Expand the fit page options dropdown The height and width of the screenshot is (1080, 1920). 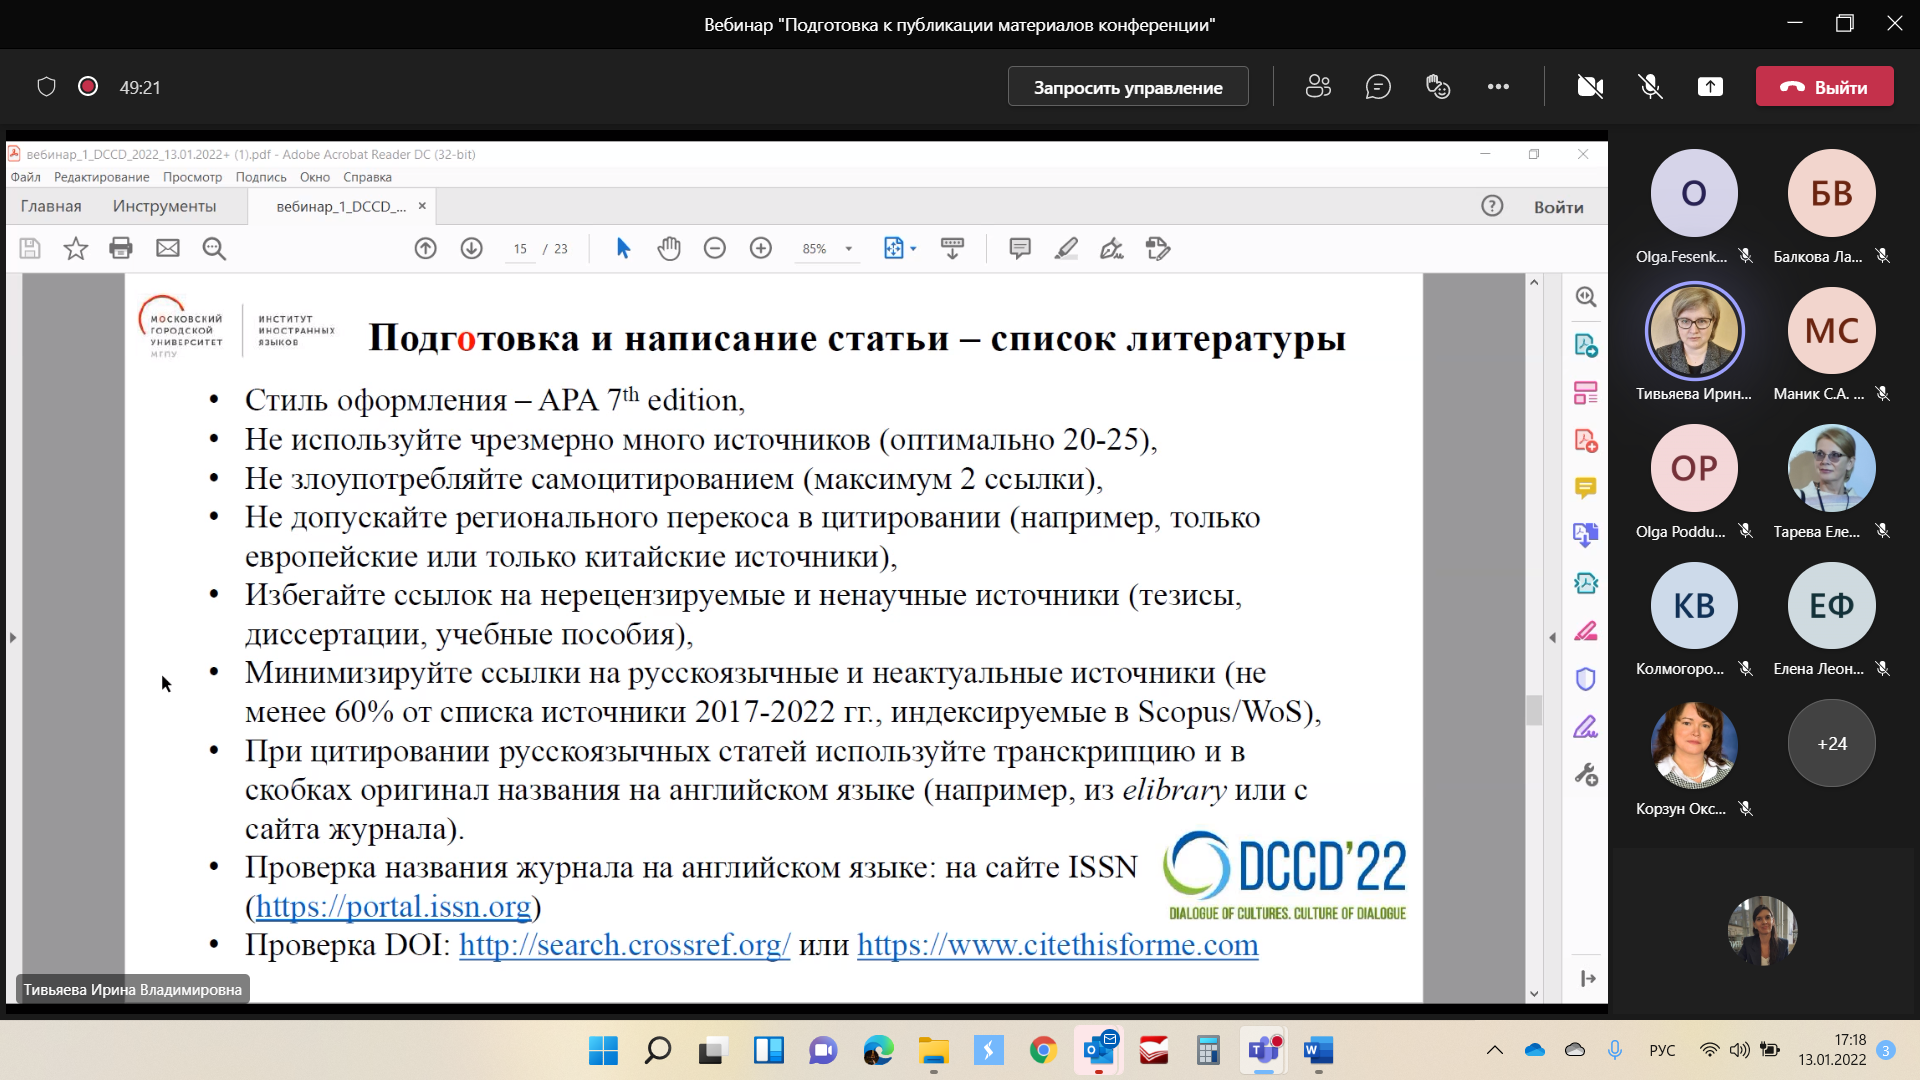tap(913, 249)
